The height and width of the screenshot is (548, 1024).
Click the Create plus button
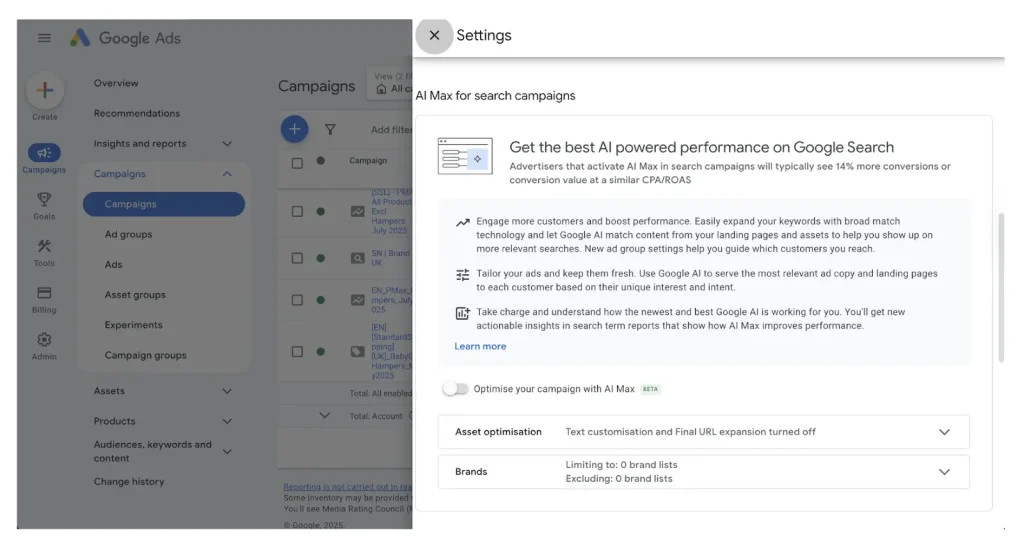click(44, 90)
